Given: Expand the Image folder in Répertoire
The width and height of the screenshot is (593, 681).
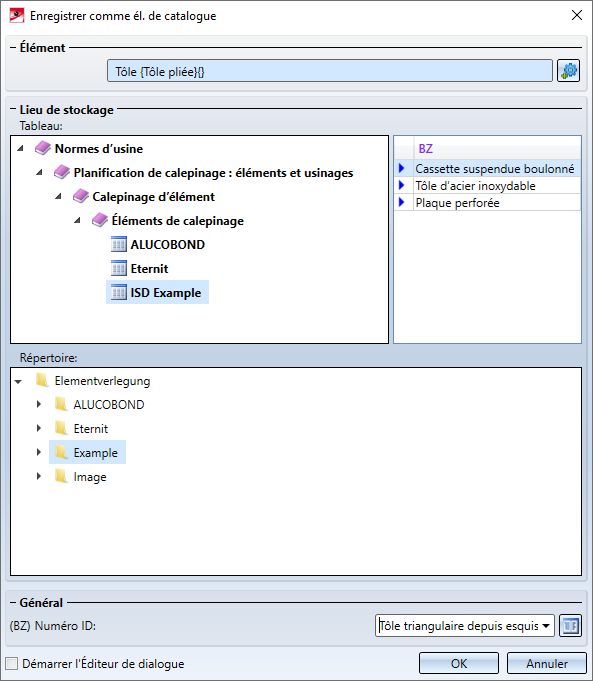Looking at the screenshot, I should pyautogui.click(x=39, y=476).
